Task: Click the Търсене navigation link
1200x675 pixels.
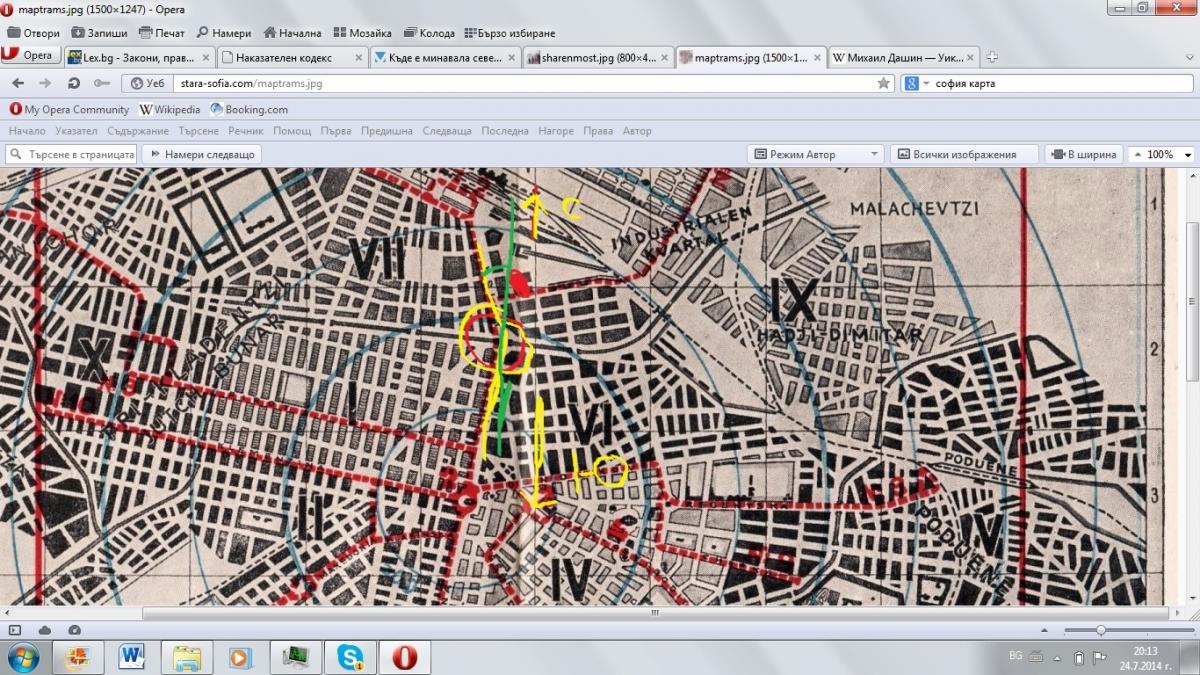Action: (x=199, y=131)
